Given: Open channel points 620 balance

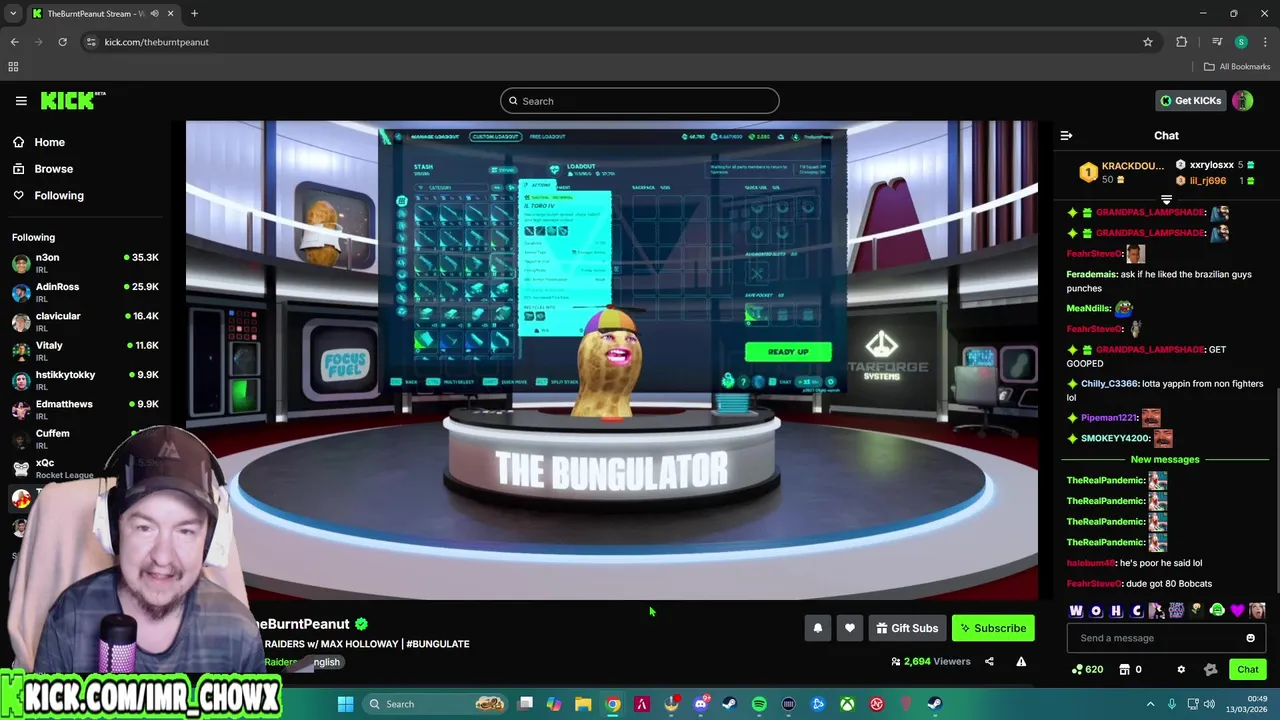Looking at the screenshot, I should tap(1087, 670).
